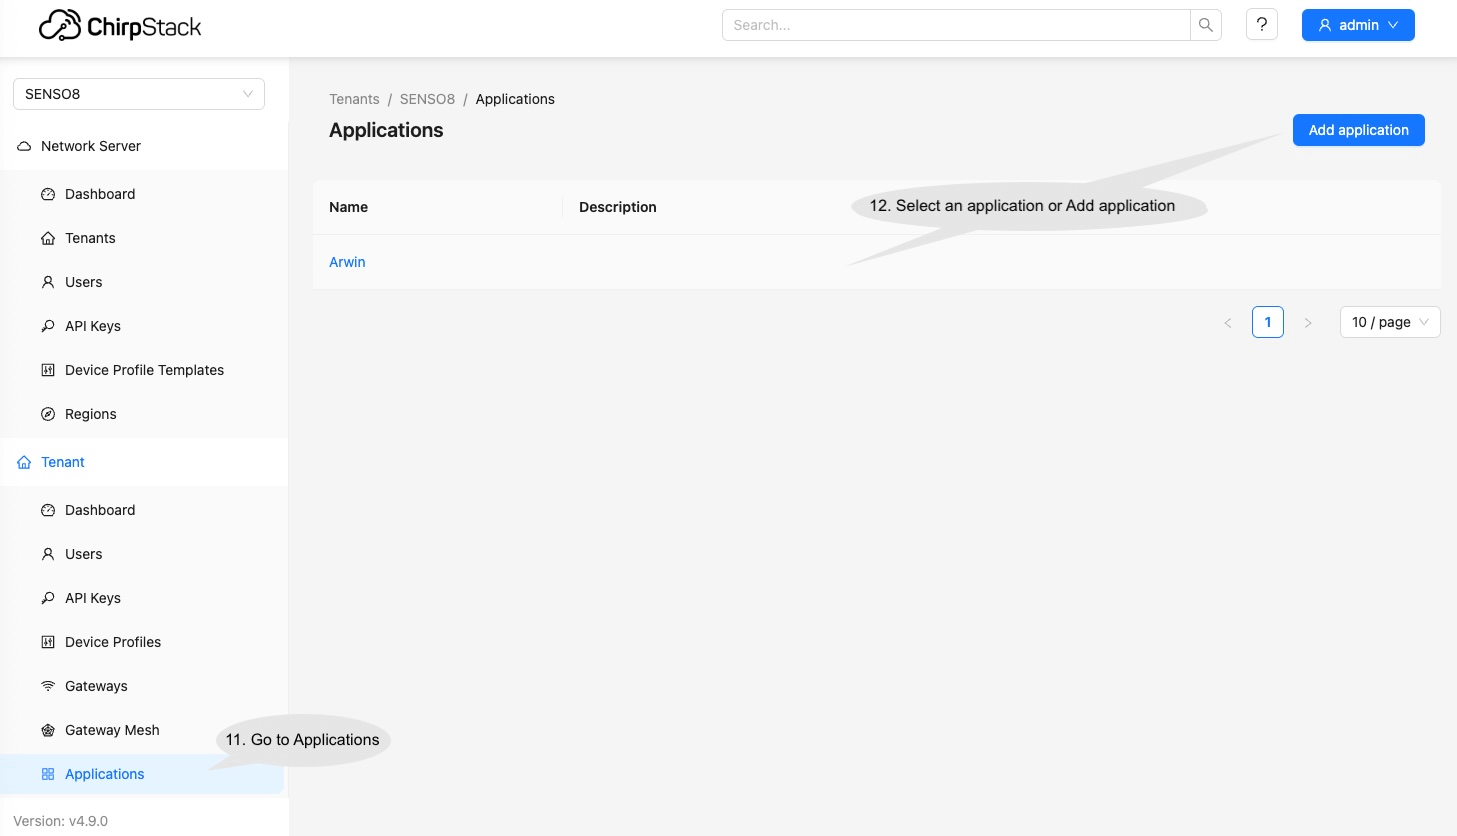The width and height of the screenshot is (1457, 836).
Task: Click the Device Profile Templates icon
Action: (x=48, y=370)
